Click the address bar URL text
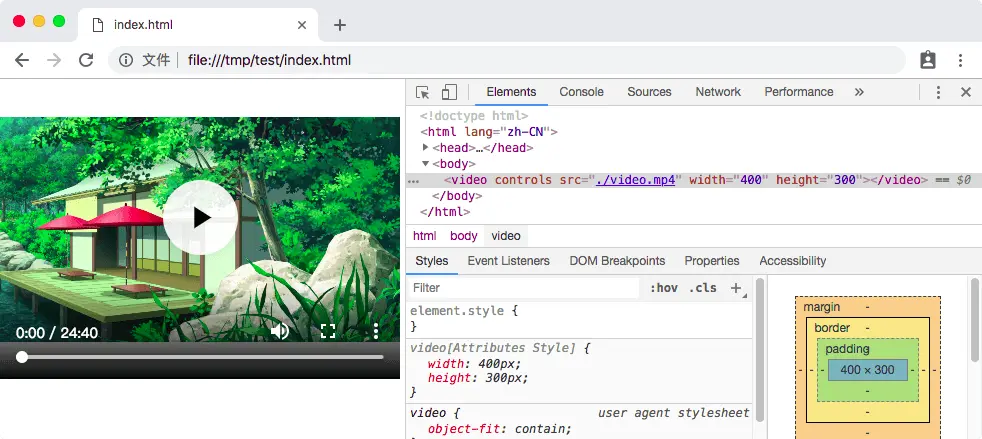 pos(269,60)
